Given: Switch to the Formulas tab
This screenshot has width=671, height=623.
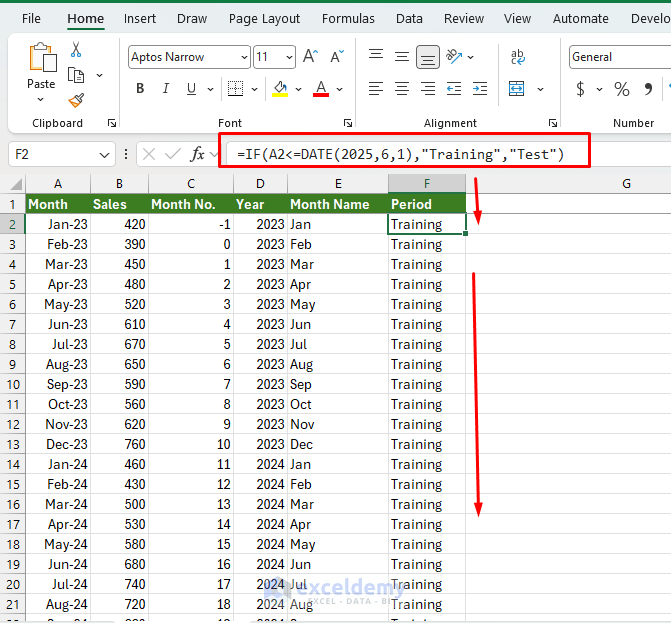Looking at the screenshot, I should (x=348, y=19).
